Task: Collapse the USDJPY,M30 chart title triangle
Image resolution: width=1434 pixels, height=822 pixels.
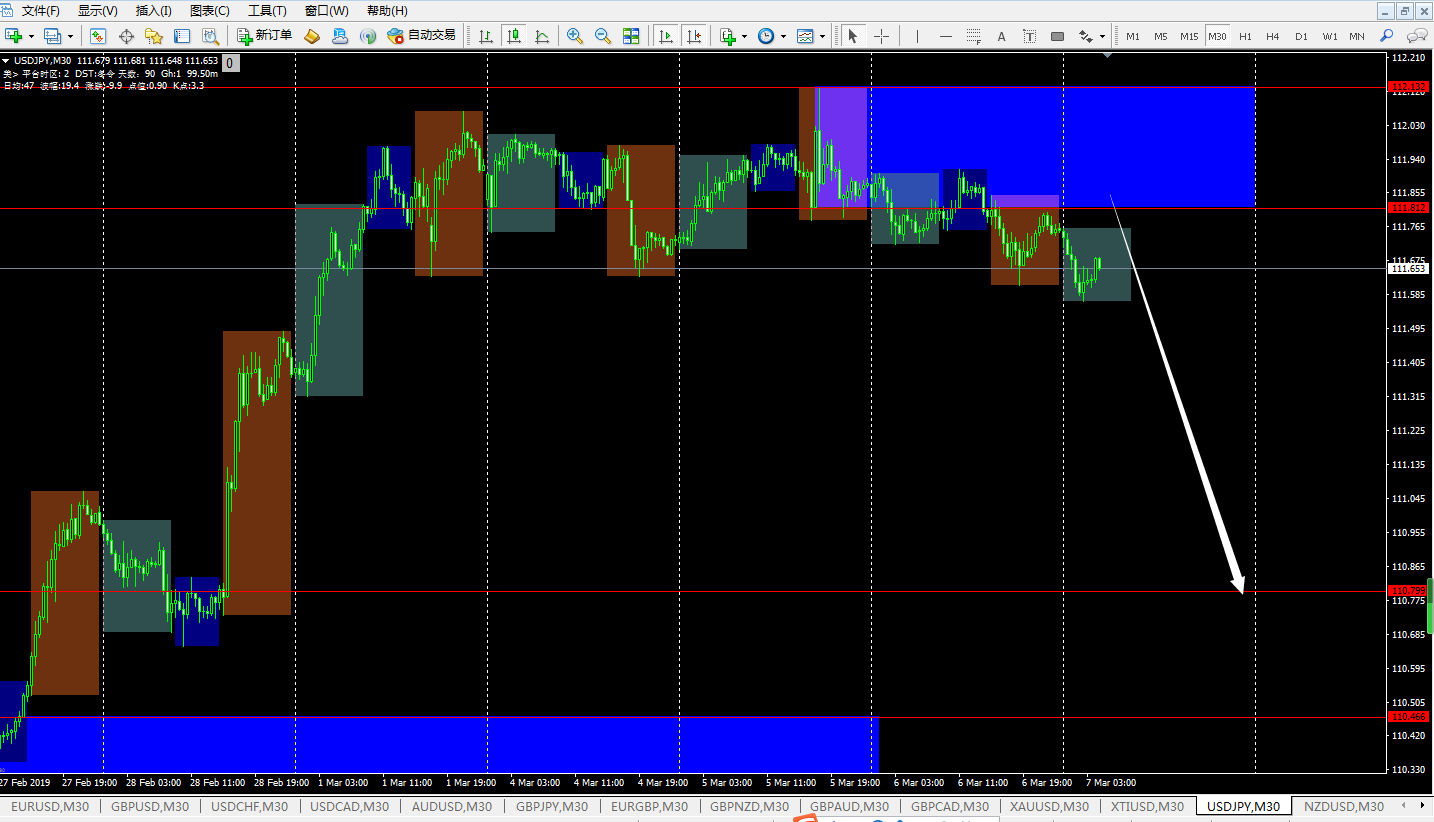Action: [x=7, y=62]
